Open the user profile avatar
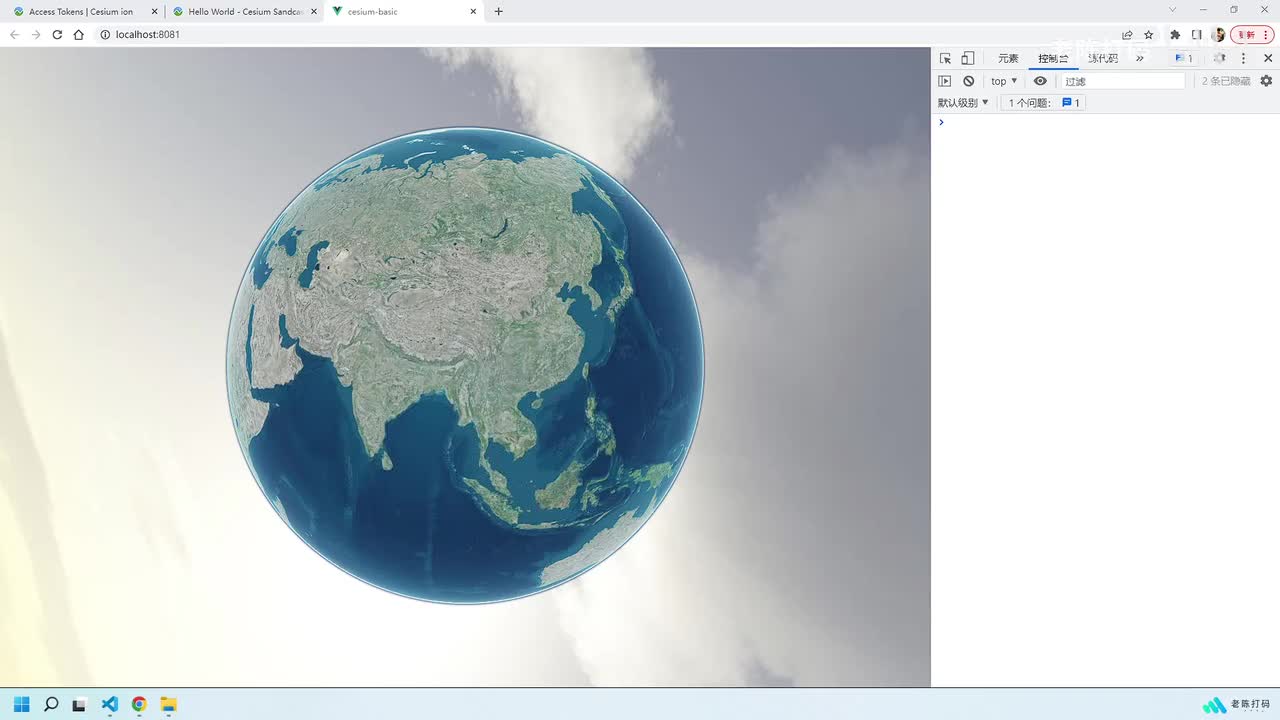 pyautogui.click(x=1218, y=34)
